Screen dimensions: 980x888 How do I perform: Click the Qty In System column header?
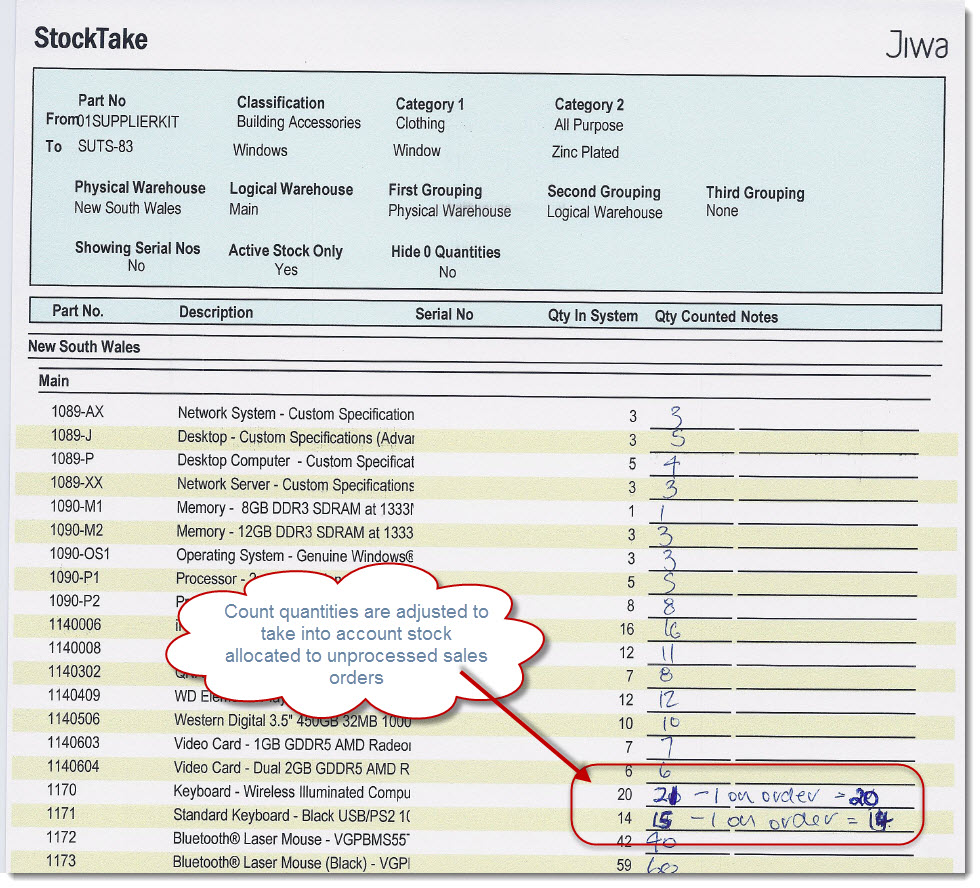592,316
